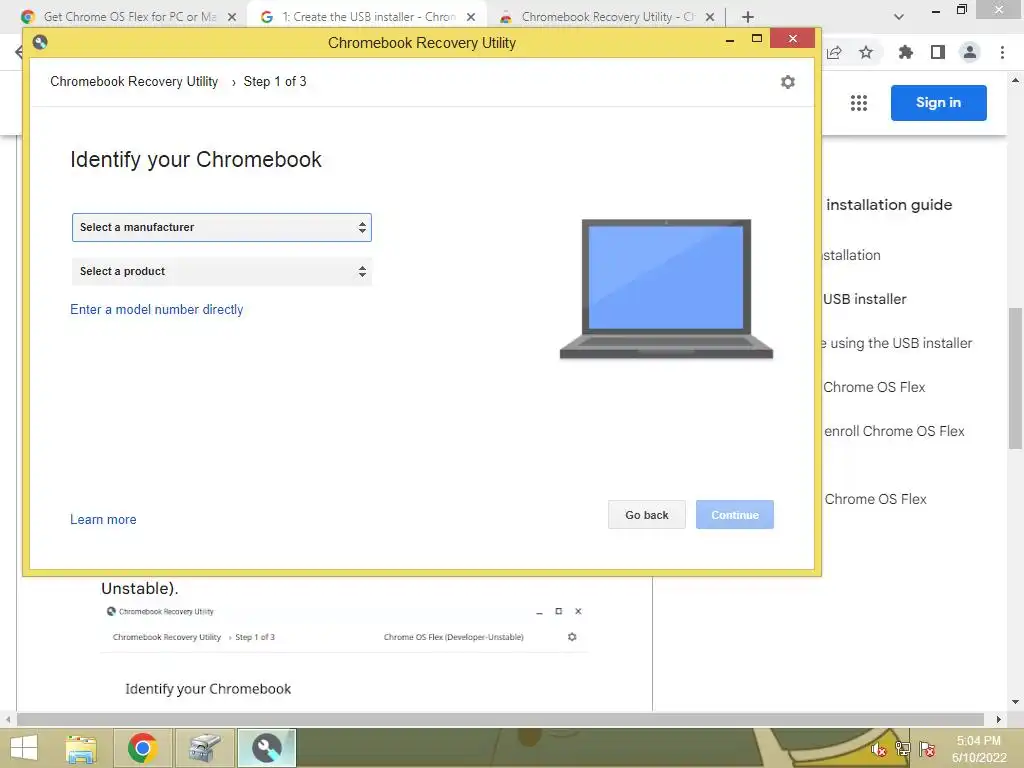Screen dimensions: 1024x768
Task: Click the page tutorial screenshot image
Action: click(x=344, y=655)
